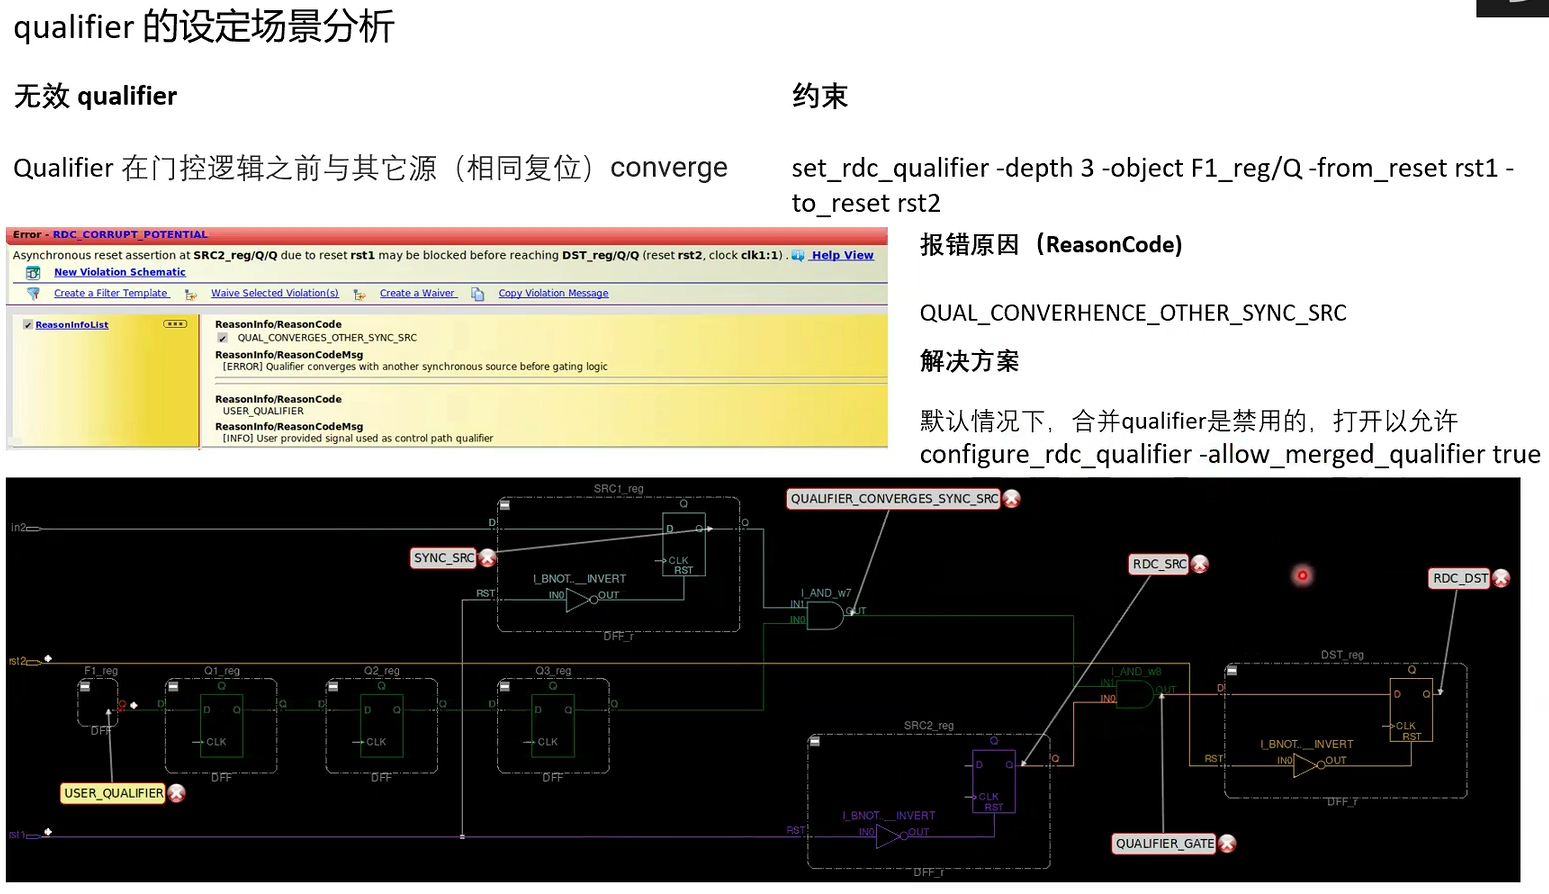Select flip-flop cell inside Q1_reg
Viewport: 1549px width, 894px height.
tap(222, 725)
